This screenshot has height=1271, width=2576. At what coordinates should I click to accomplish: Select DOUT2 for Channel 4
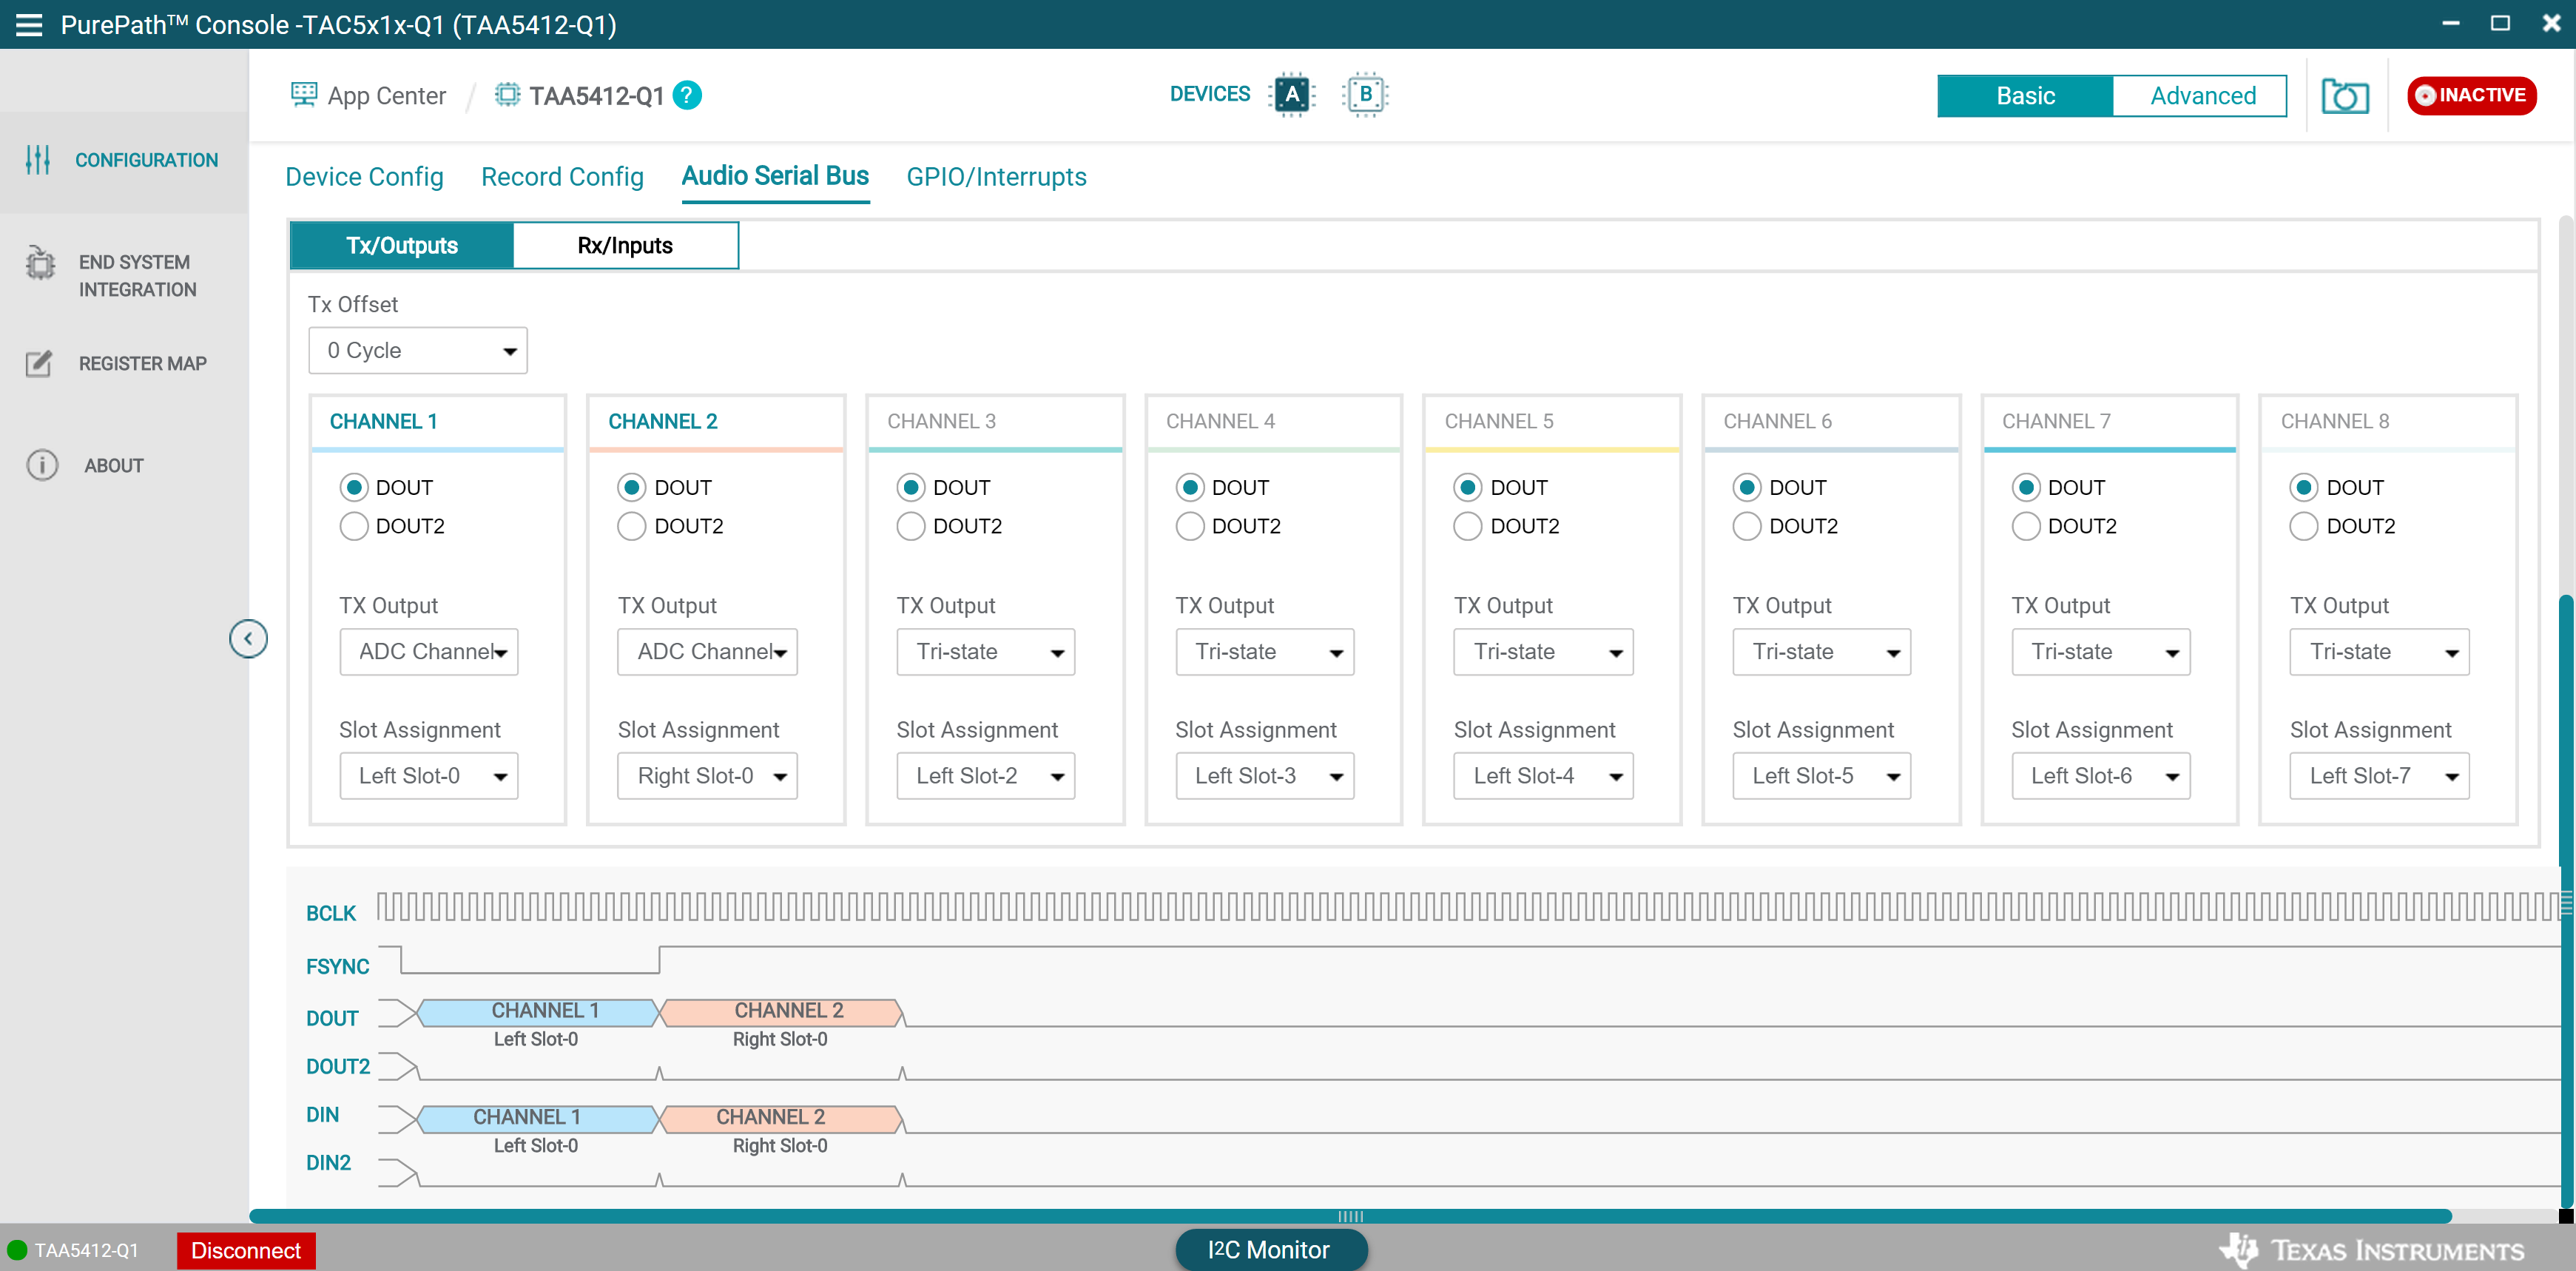[1189, 526]
